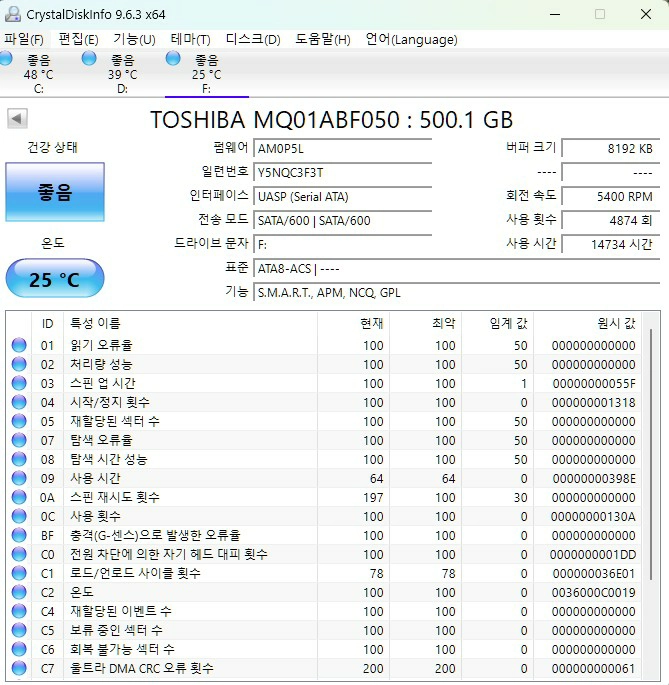Click the ID column header

click(47, 324)
